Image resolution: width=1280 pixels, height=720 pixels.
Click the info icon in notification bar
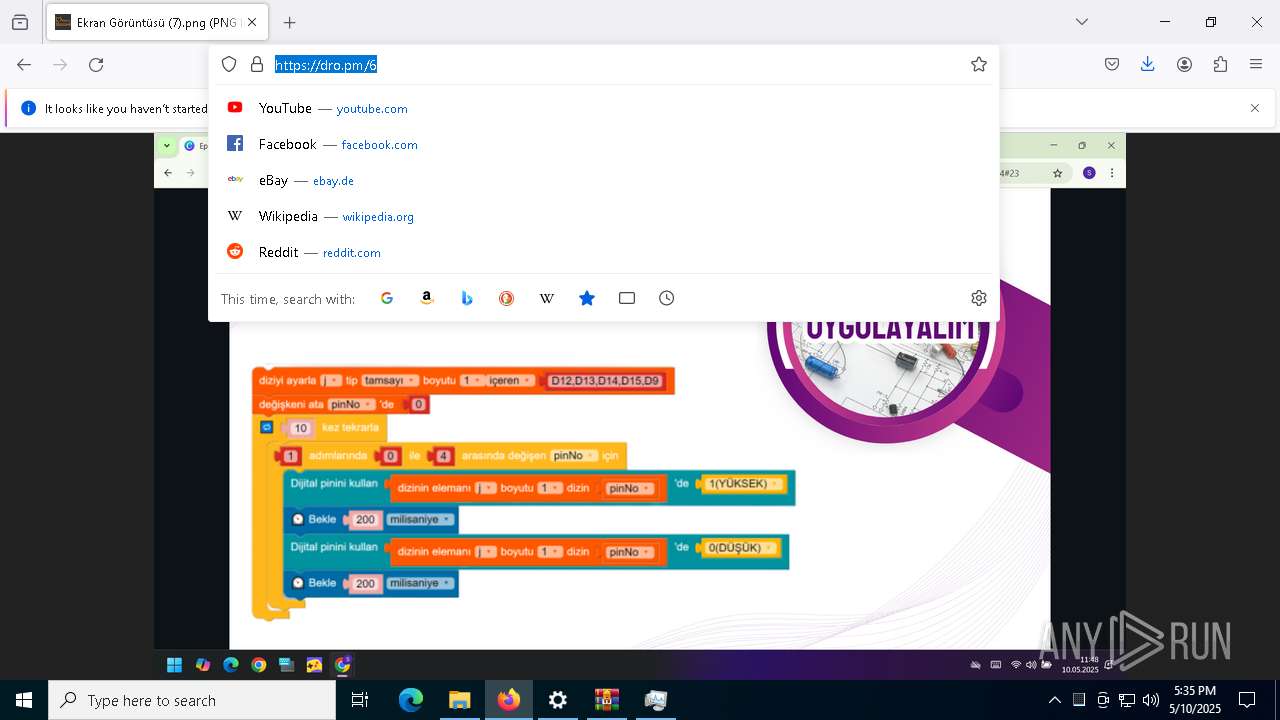(28, 108)
